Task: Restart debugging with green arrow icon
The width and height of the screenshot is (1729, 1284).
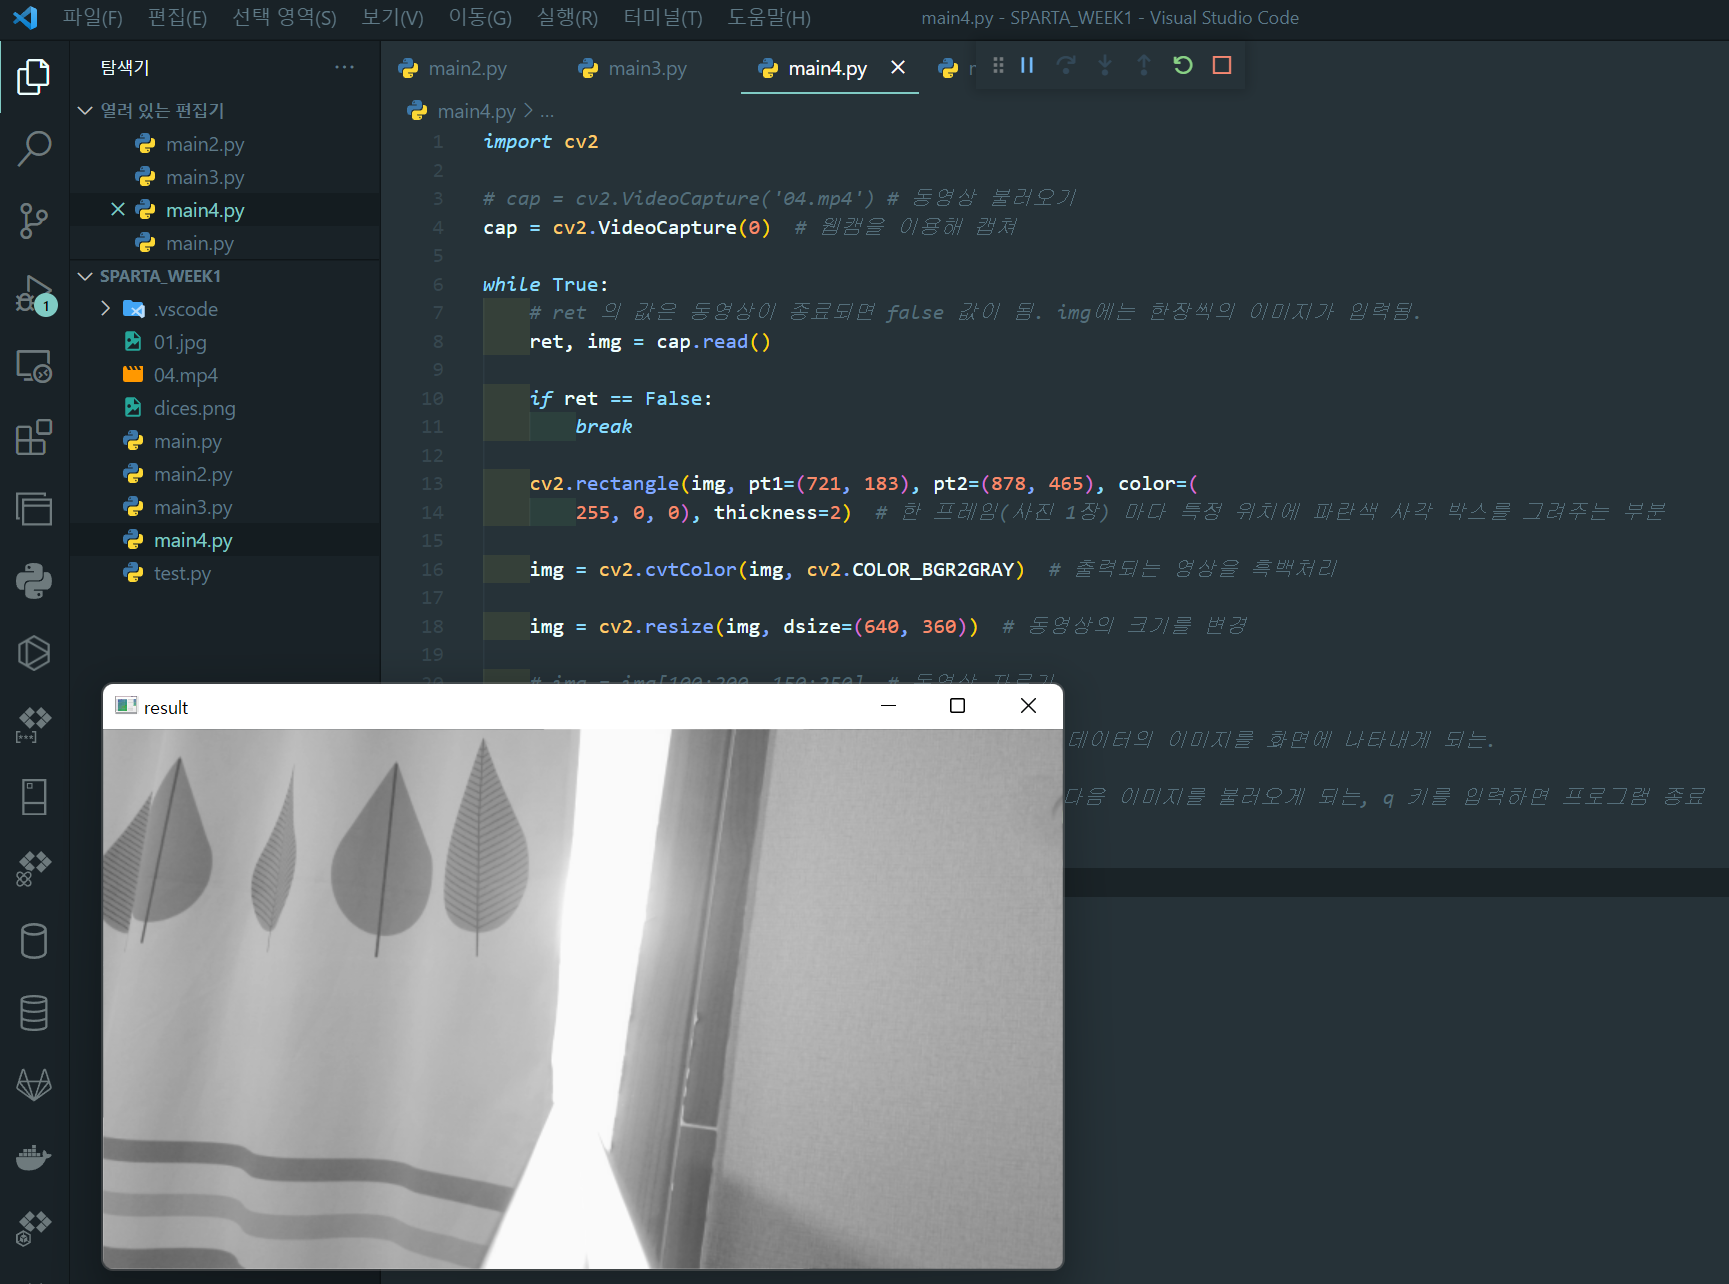Action: (x=1183, y=65)
